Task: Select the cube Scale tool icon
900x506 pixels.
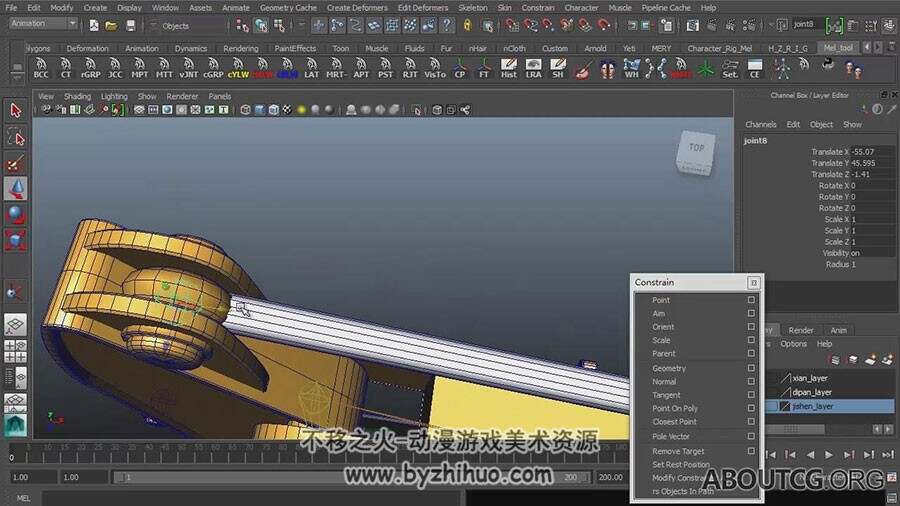Action: coord(15,240)
